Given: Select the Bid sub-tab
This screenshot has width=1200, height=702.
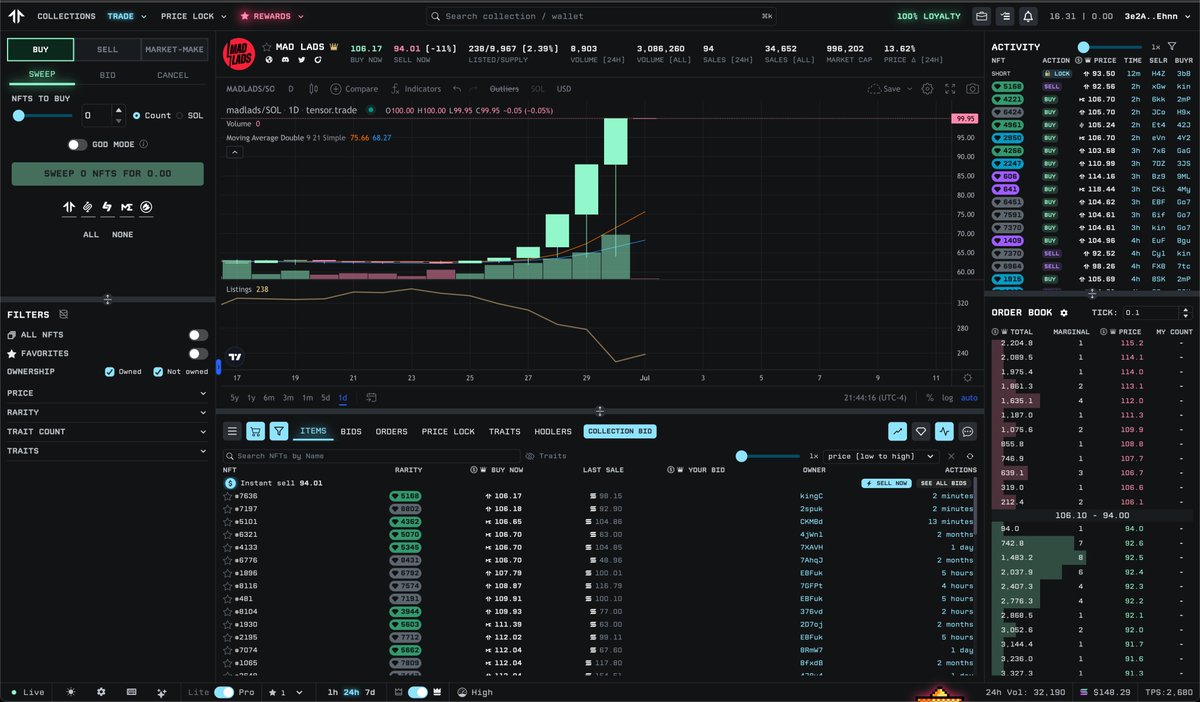Looking at the screenshot, I should 107,75.
